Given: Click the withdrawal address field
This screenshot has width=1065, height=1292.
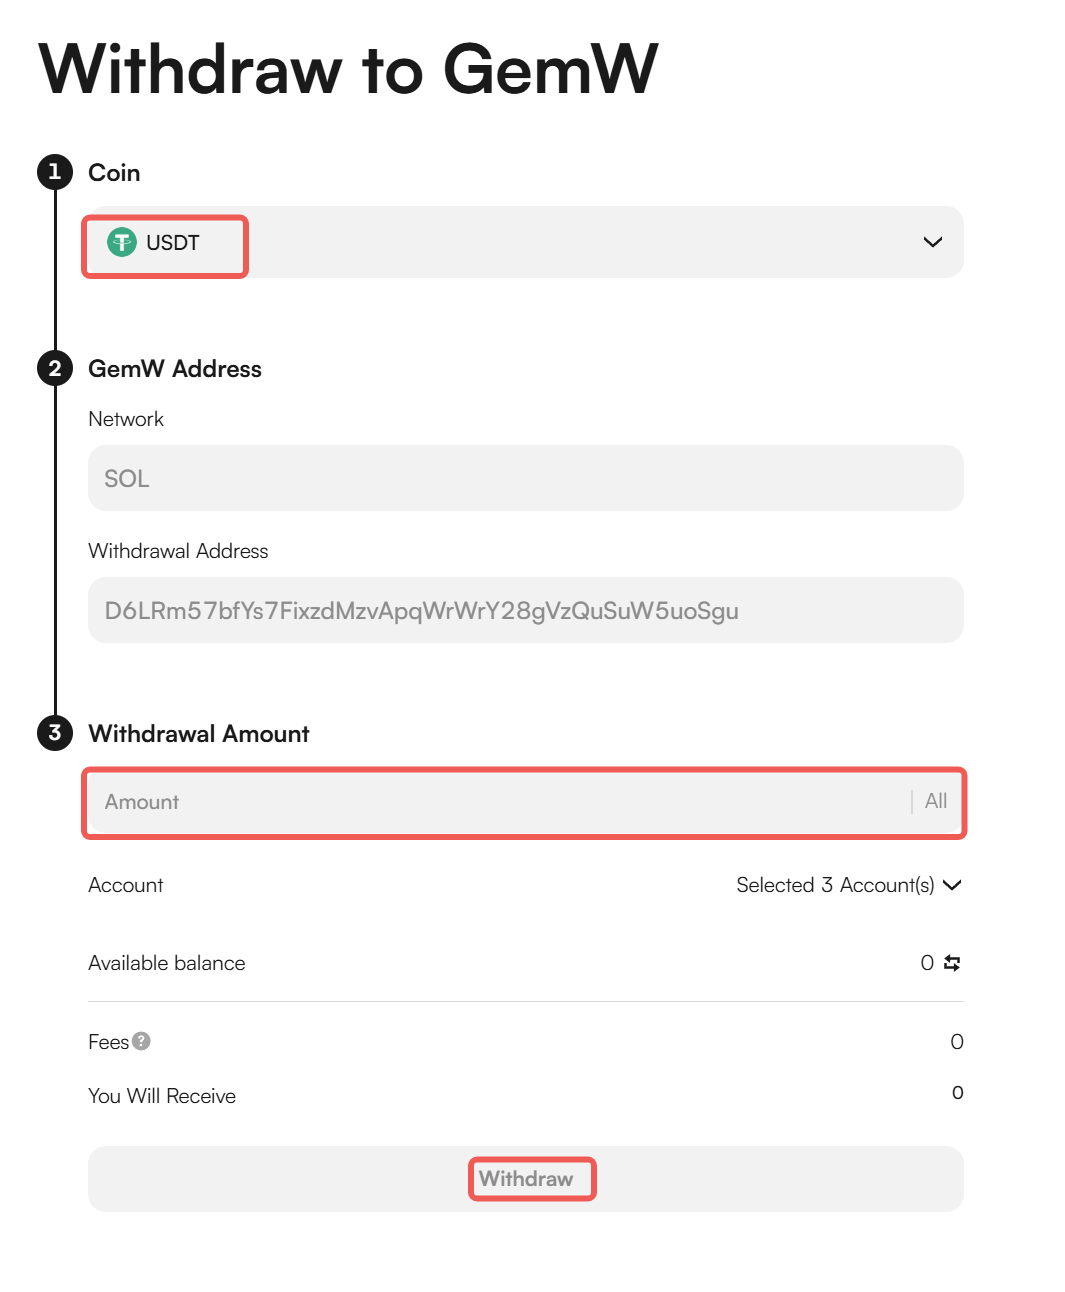Looking at the screenshot, I should click(x=526, y=610).
